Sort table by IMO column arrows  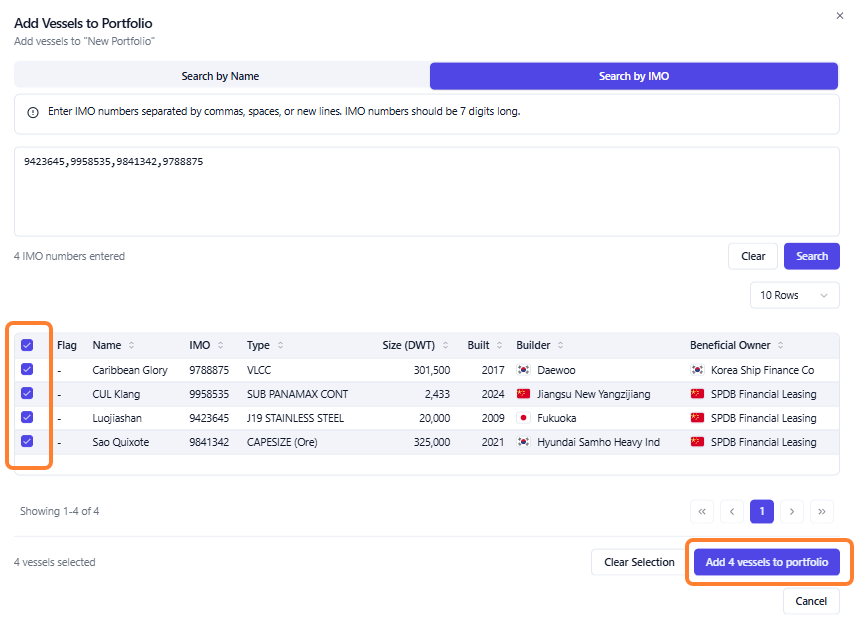coord(221,345)
